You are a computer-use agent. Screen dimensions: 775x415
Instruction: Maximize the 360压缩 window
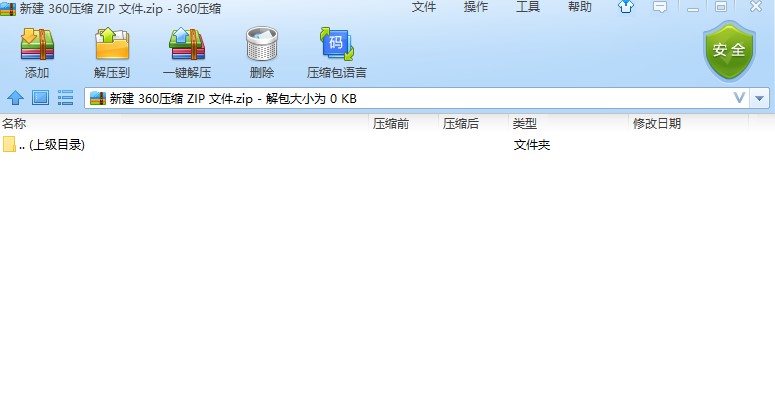[x=721, y=7]
